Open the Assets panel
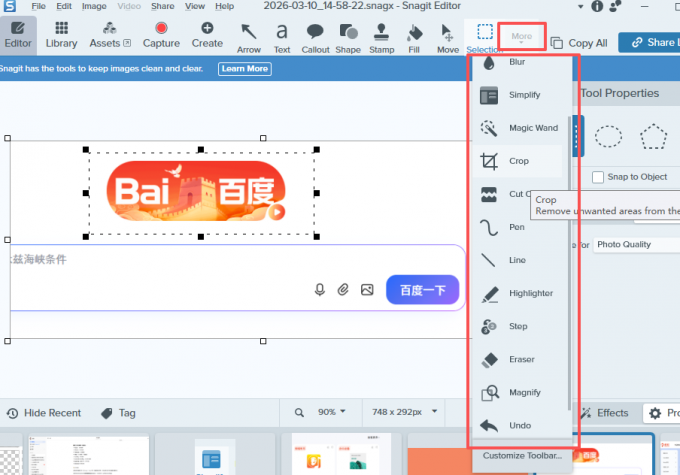The image size is (680, 475). click(x=110, y=36)
